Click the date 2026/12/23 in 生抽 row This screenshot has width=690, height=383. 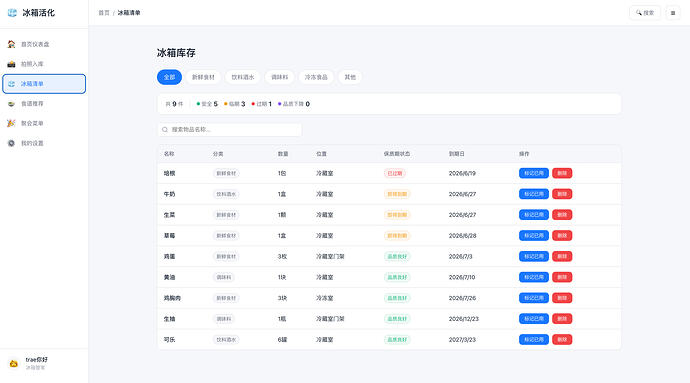coord(463,319)
